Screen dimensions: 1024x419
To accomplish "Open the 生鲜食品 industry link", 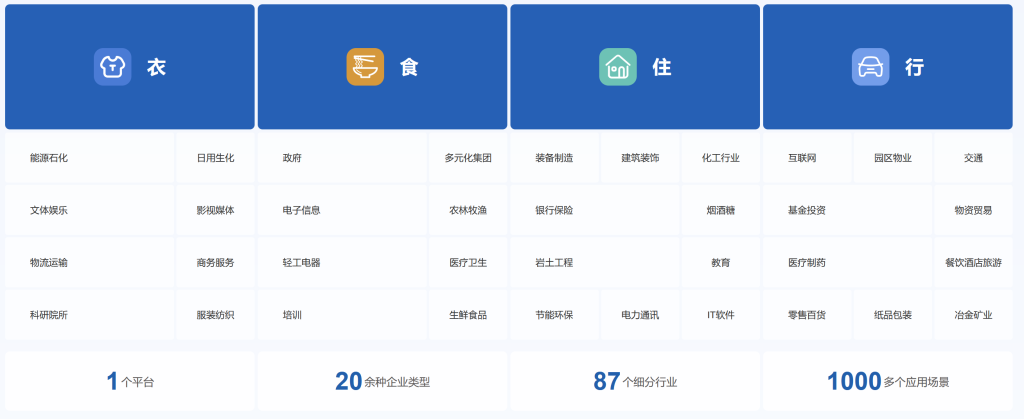I will tap(468, 315).
